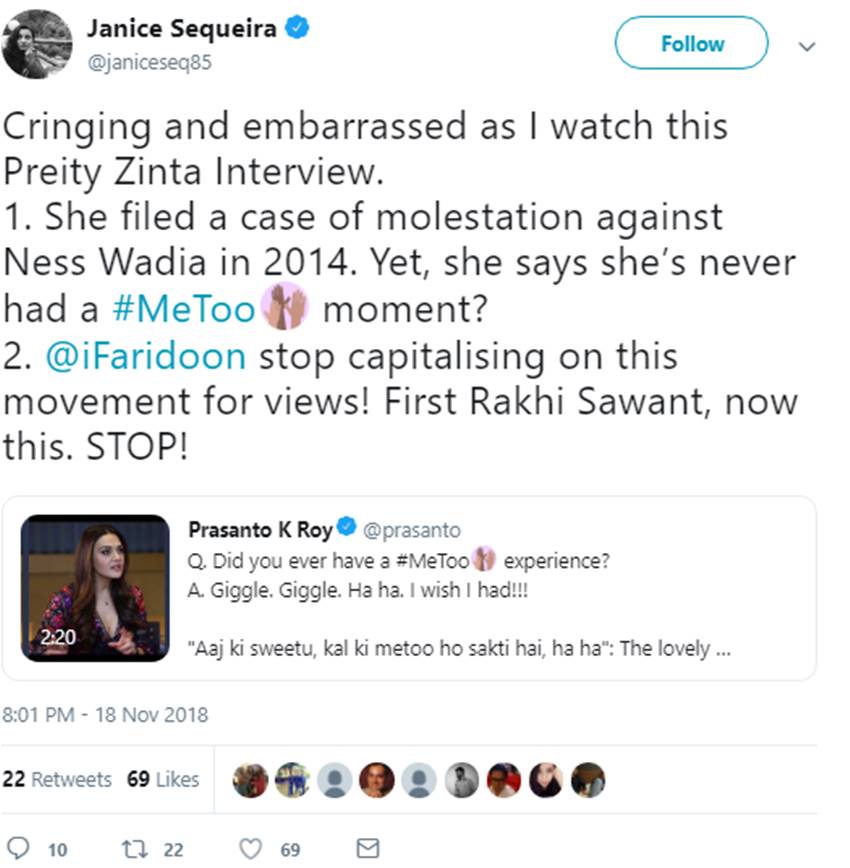Click the reply speech bubble icon
This screenshot has width=850, height=868.
point(17,848)
